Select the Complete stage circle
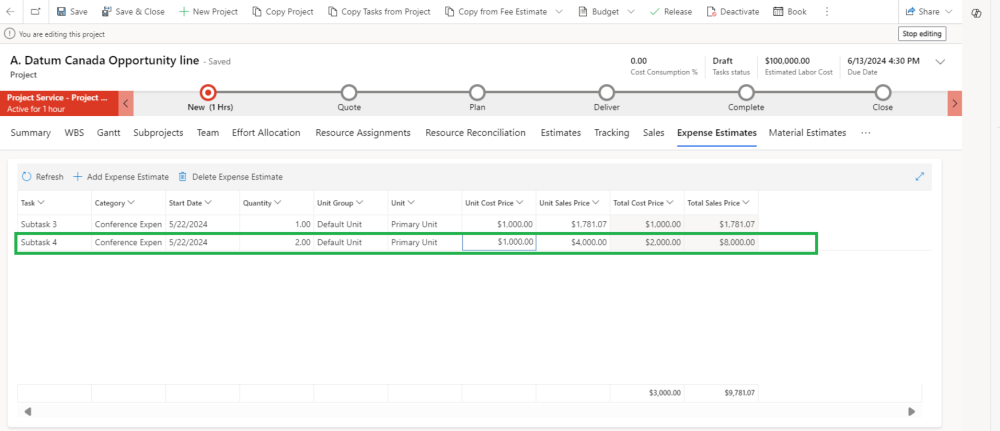 click(x=746, y=93)
